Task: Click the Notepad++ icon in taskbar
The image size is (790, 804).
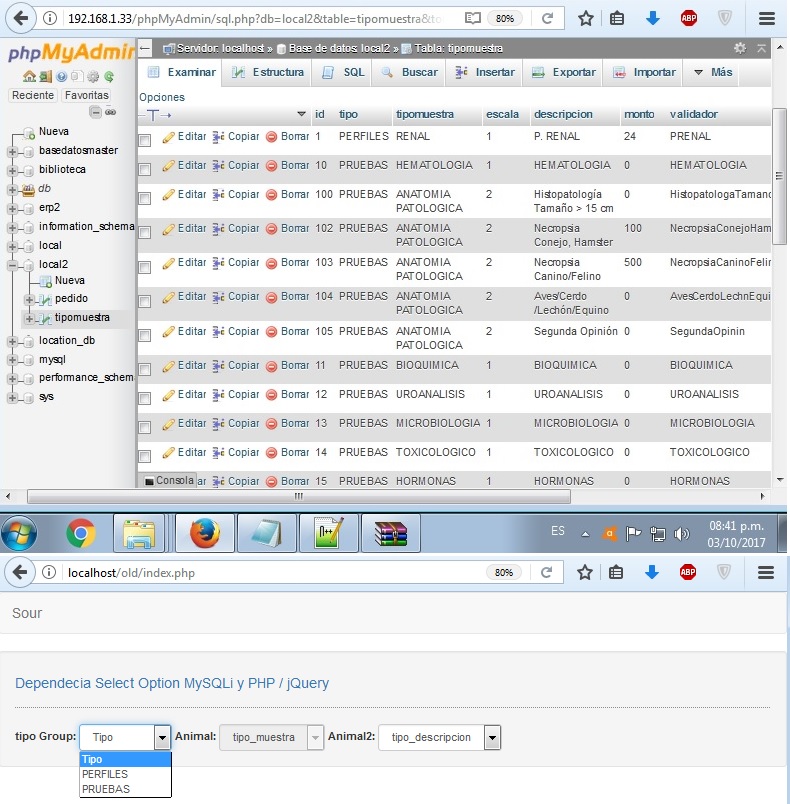Action: [x=328, y=534]
